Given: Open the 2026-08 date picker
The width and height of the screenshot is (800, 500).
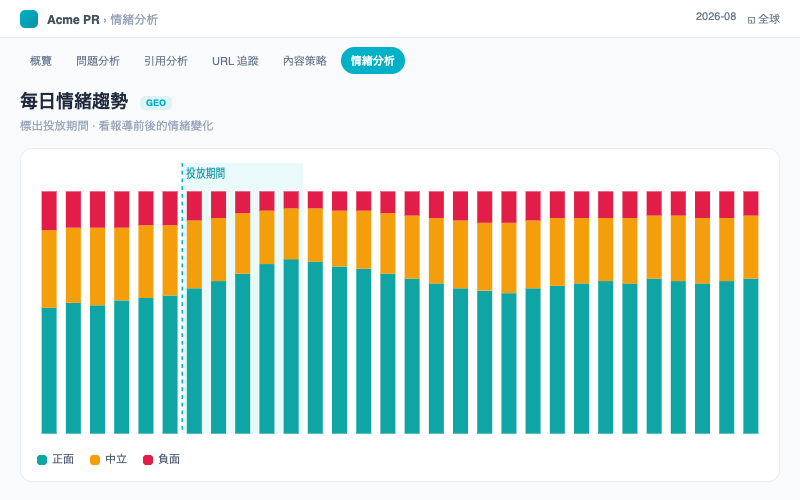Looking at the screenshot, I should [x=716, y=16].
